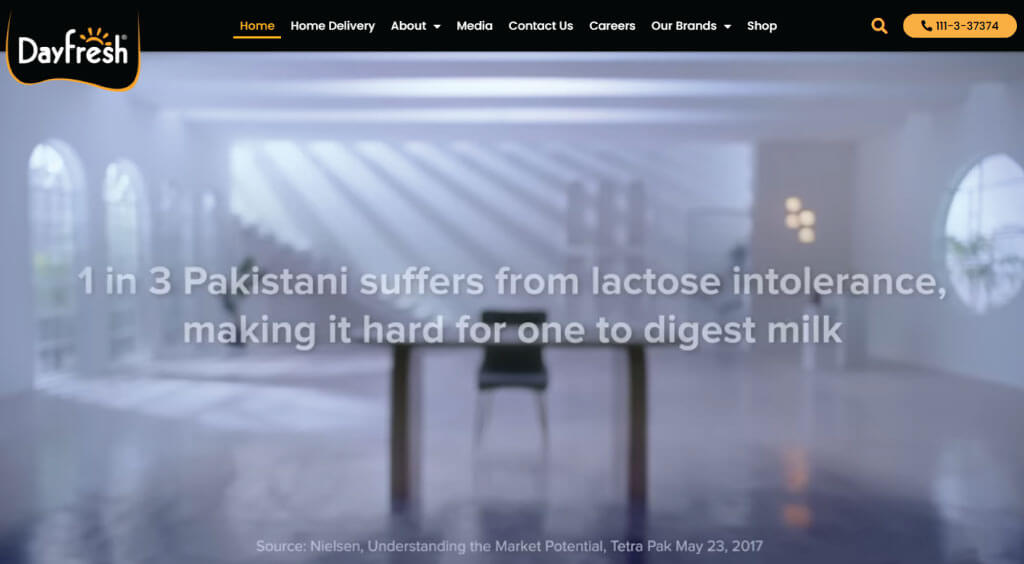The width and height of the screenshot is (1024, 564).
Task: Click the phone handset icon
Action: [925, 26]
